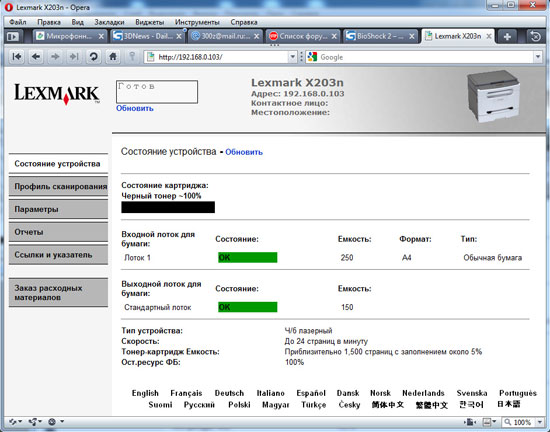
Task: Click the Lexmark logo
Action: pyautogui.click(x=57, y=94)
